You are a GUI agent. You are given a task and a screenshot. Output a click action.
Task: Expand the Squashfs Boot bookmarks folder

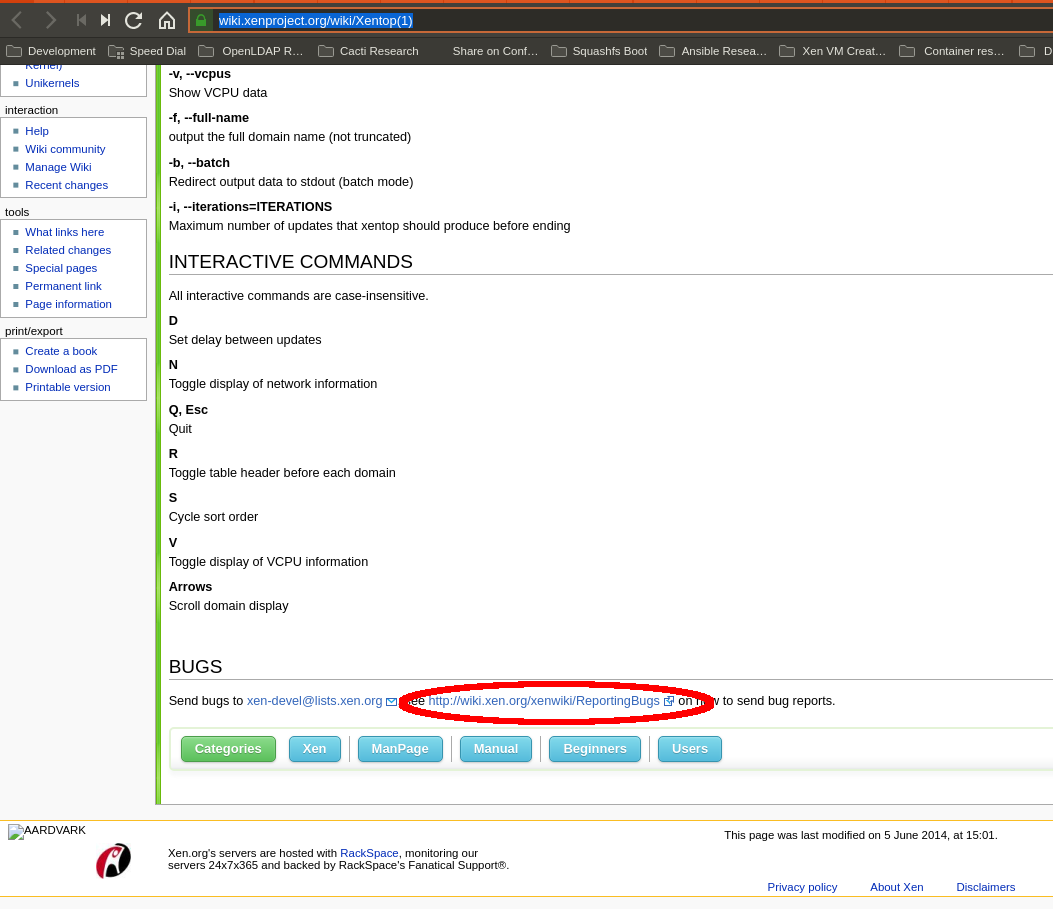[599, 51]
